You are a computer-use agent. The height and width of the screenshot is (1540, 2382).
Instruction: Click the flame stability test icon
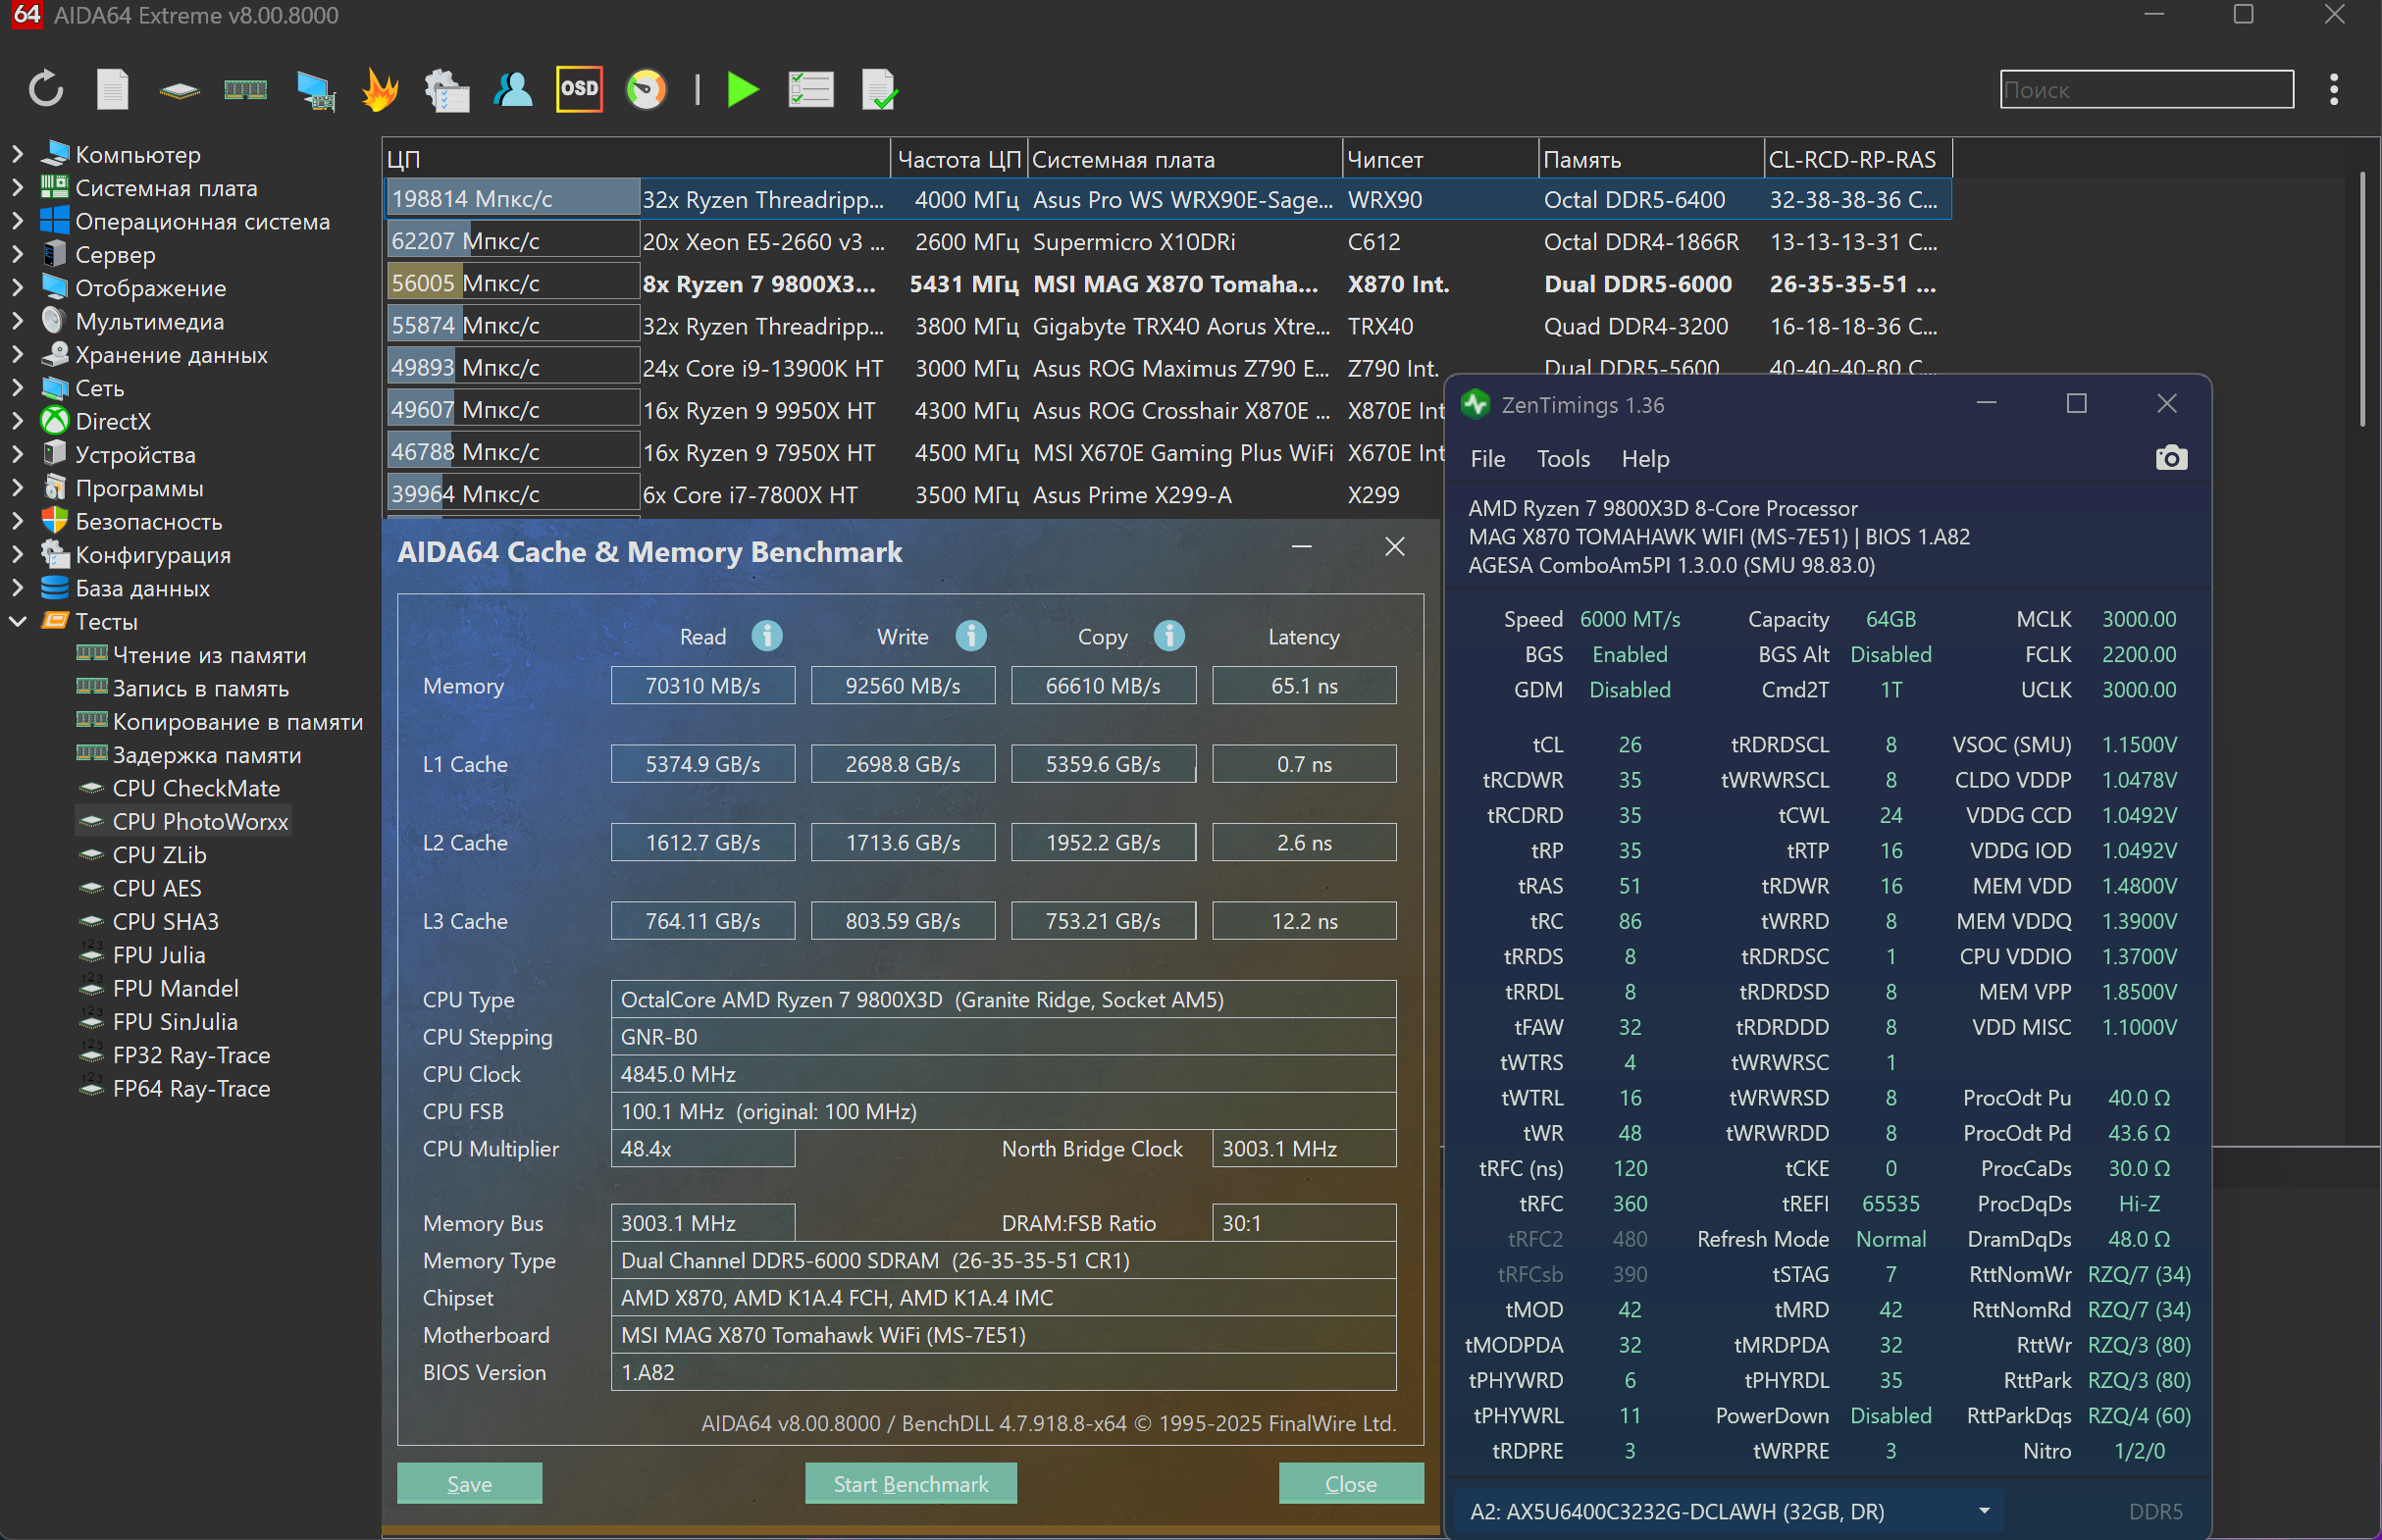click(x=380, y=90)
